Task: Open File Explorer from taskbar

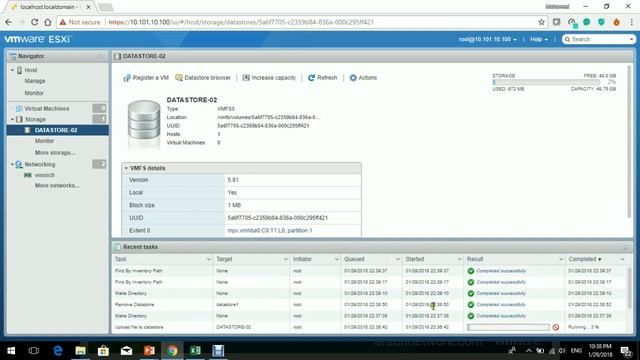Action: pos(80,351)
